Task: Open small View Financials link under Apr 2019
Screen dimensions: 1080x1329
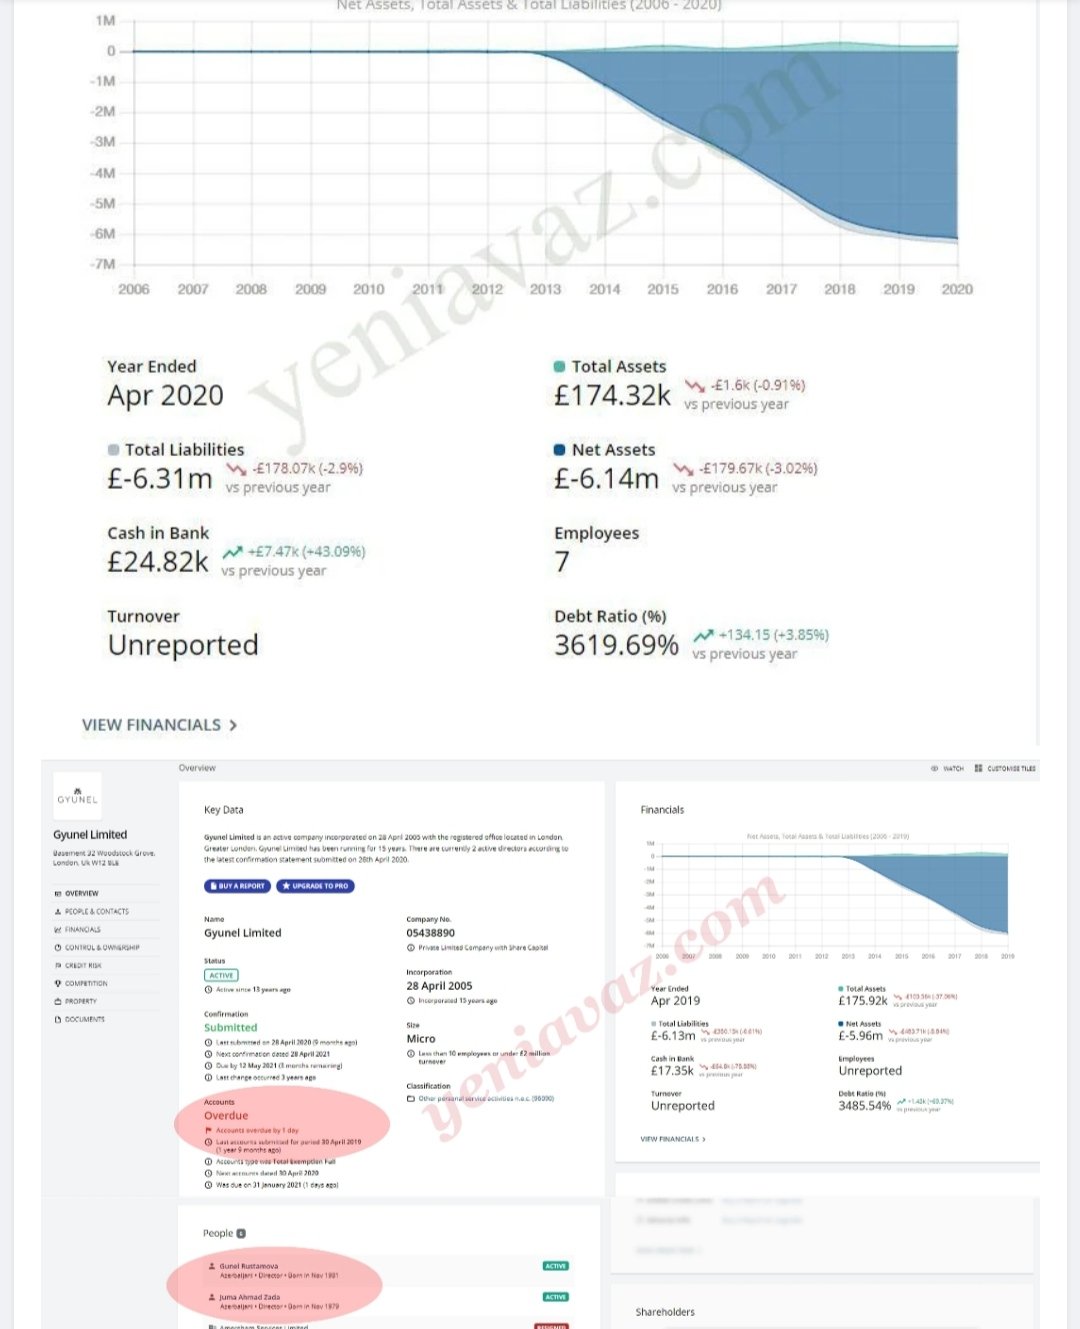Action: point(673,1139)
